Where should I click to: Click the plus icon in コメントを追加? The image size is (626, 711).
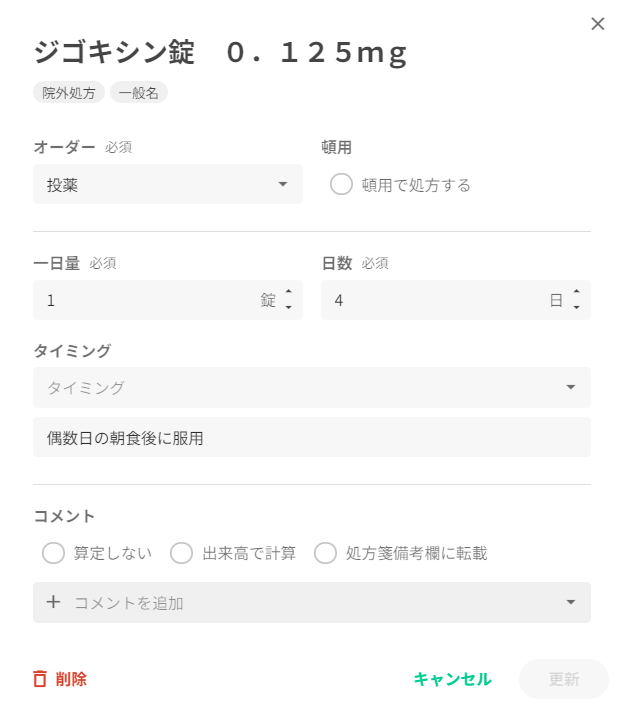[54, 602]
